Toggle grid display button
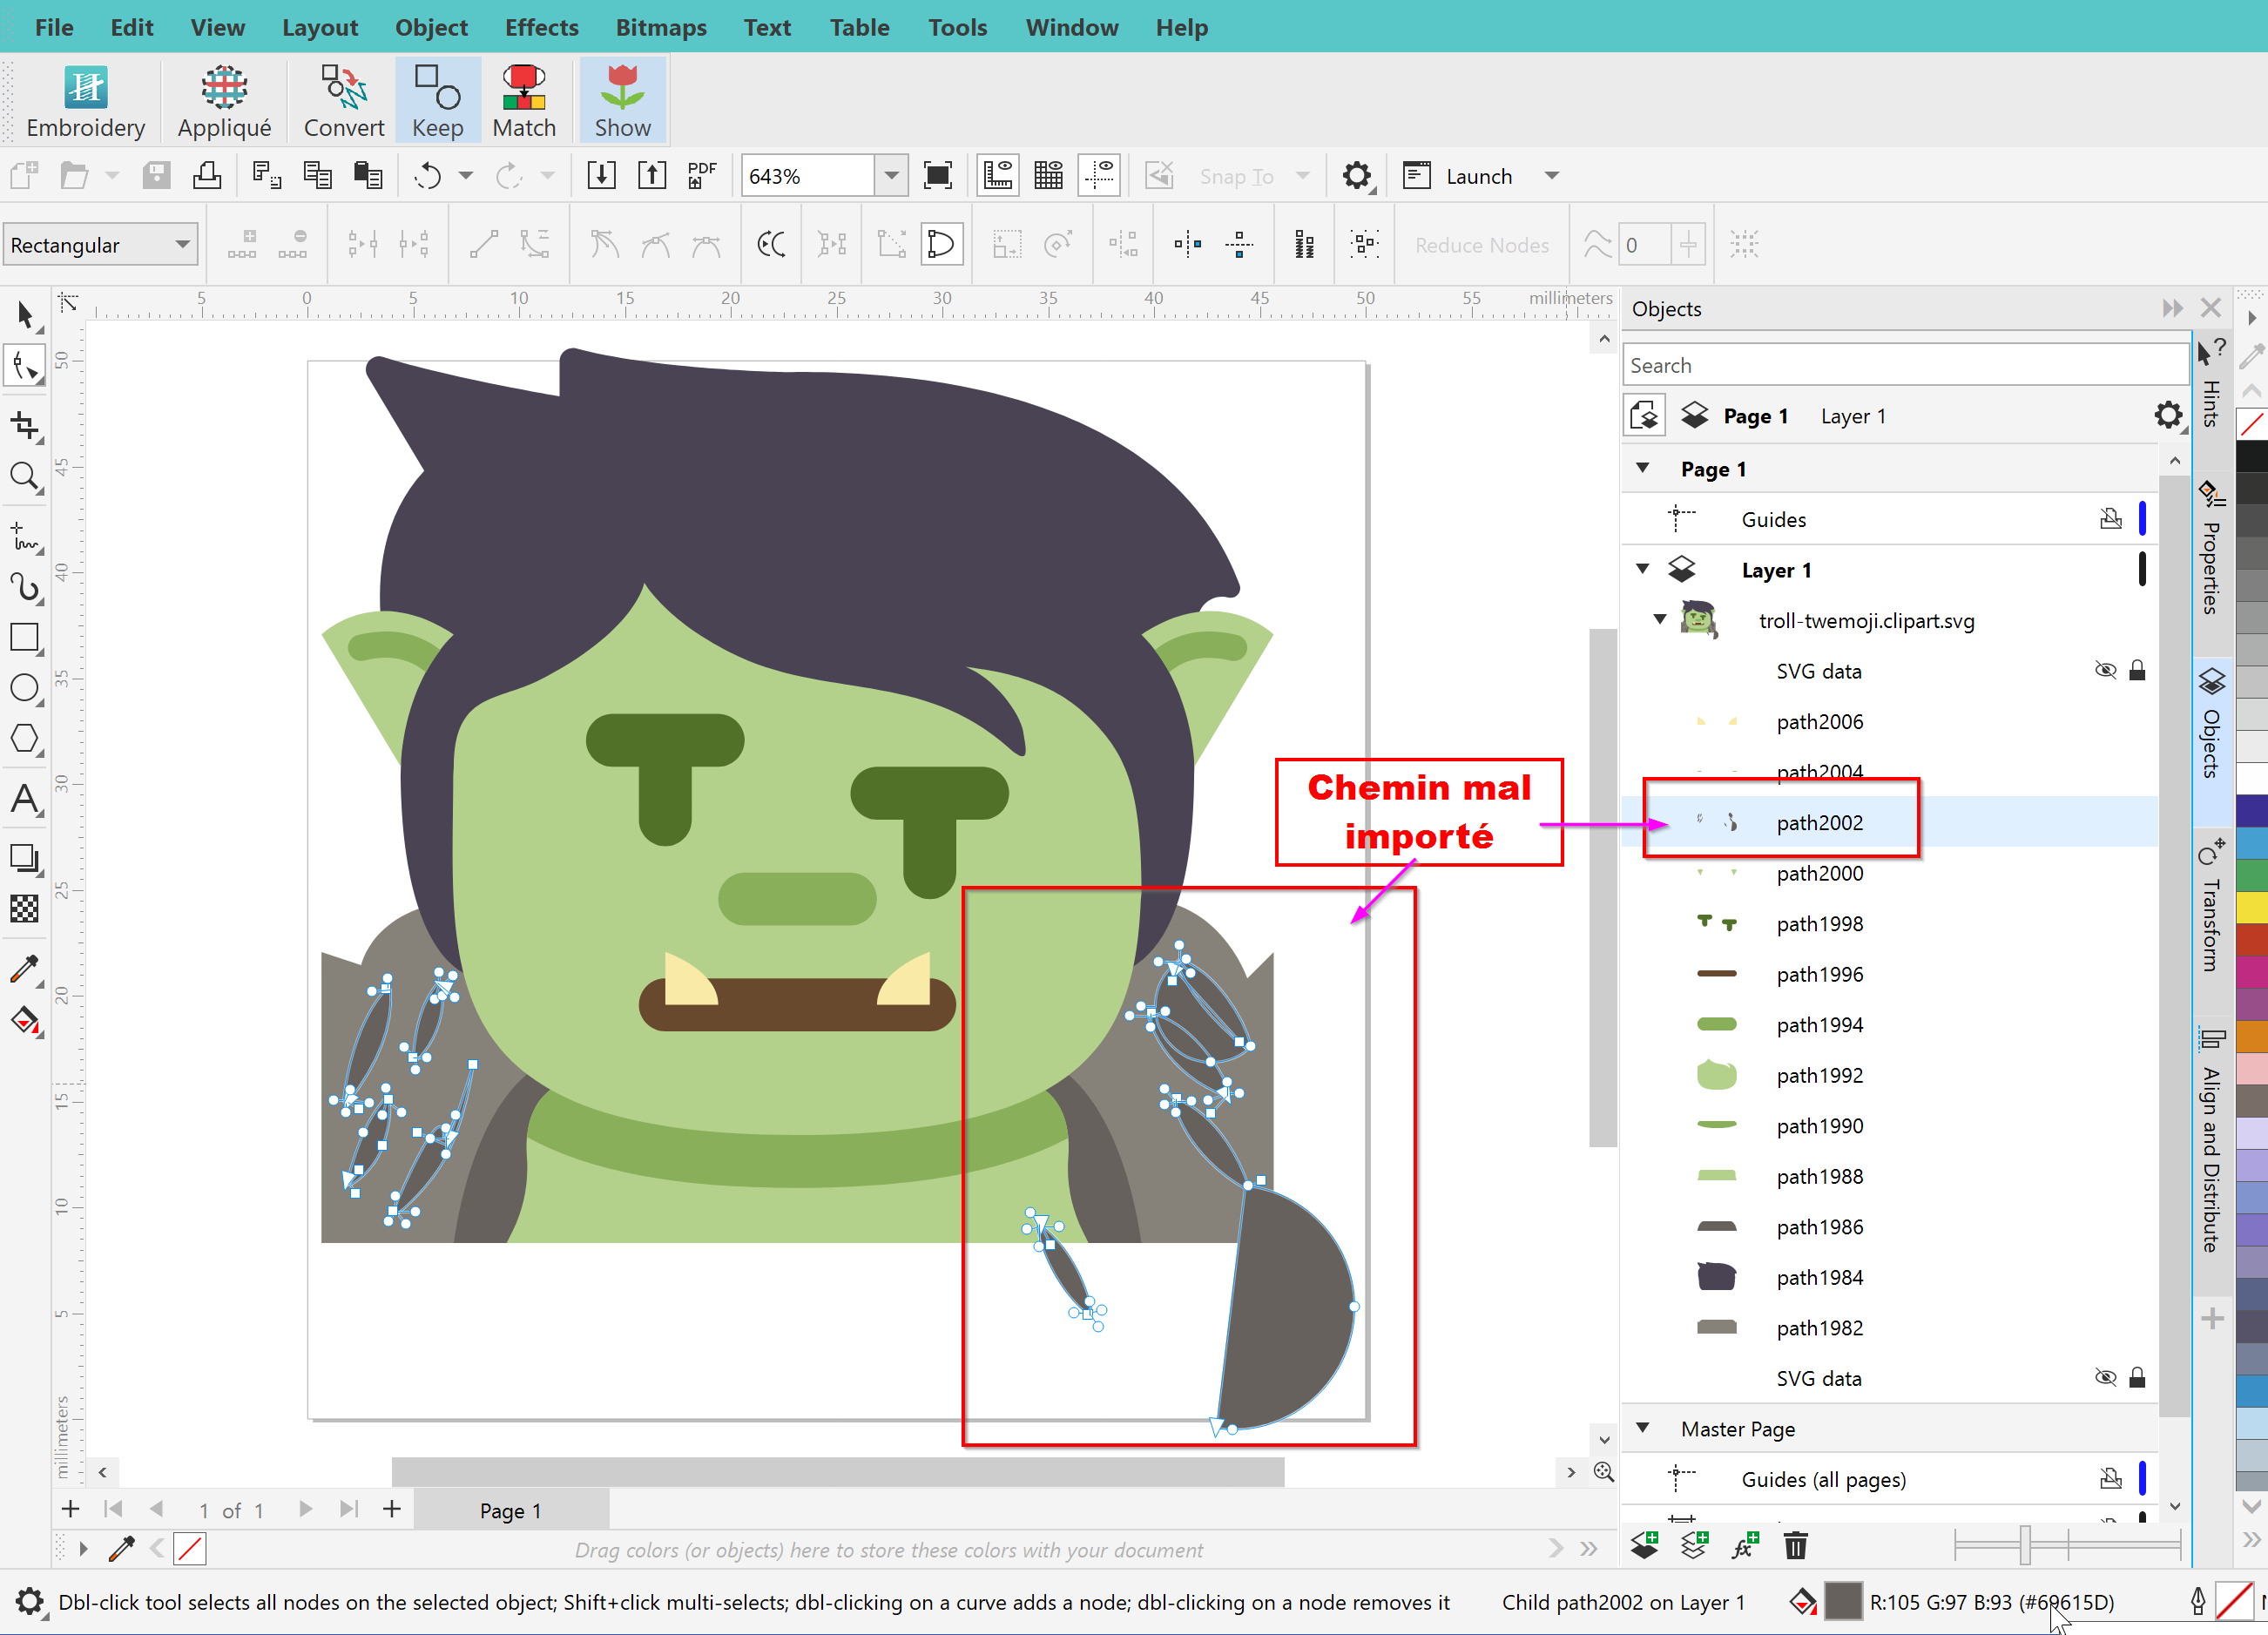The image size is (2268, 1635). tap(1048, 176)
